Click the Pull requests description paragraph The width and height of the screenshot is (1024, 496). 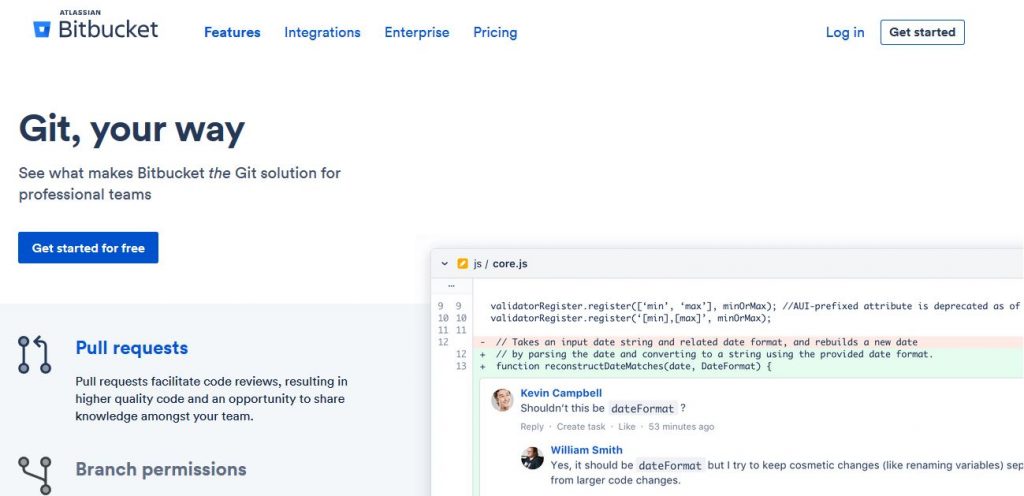tap(211, 399)
